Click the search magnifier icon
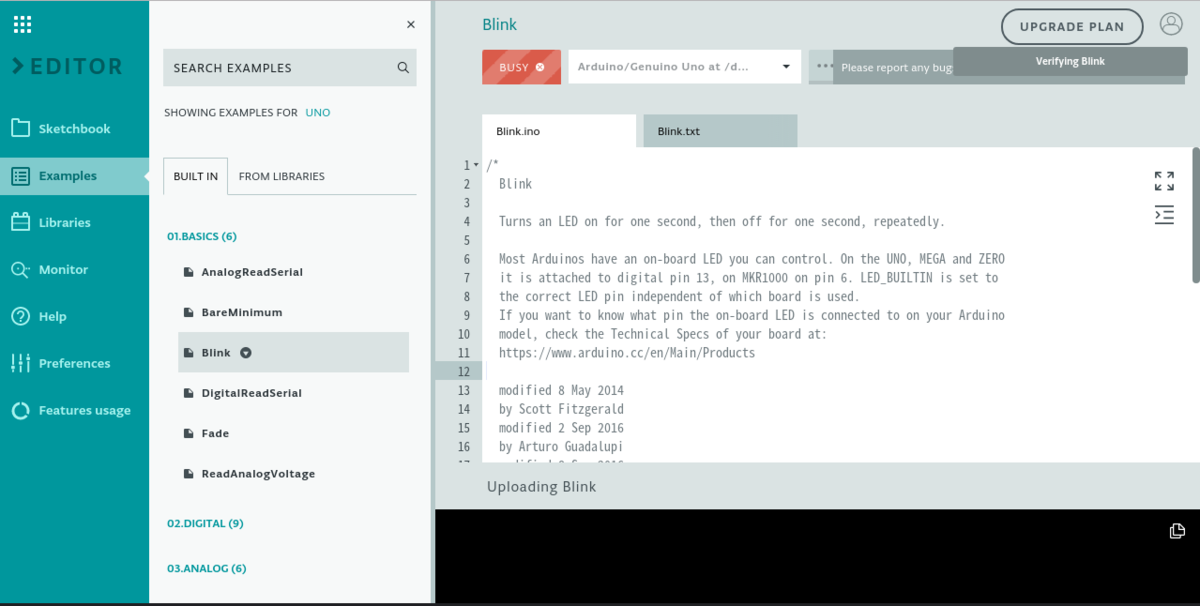The height and width of the screenshot is (606, 1200). point(403,68)
